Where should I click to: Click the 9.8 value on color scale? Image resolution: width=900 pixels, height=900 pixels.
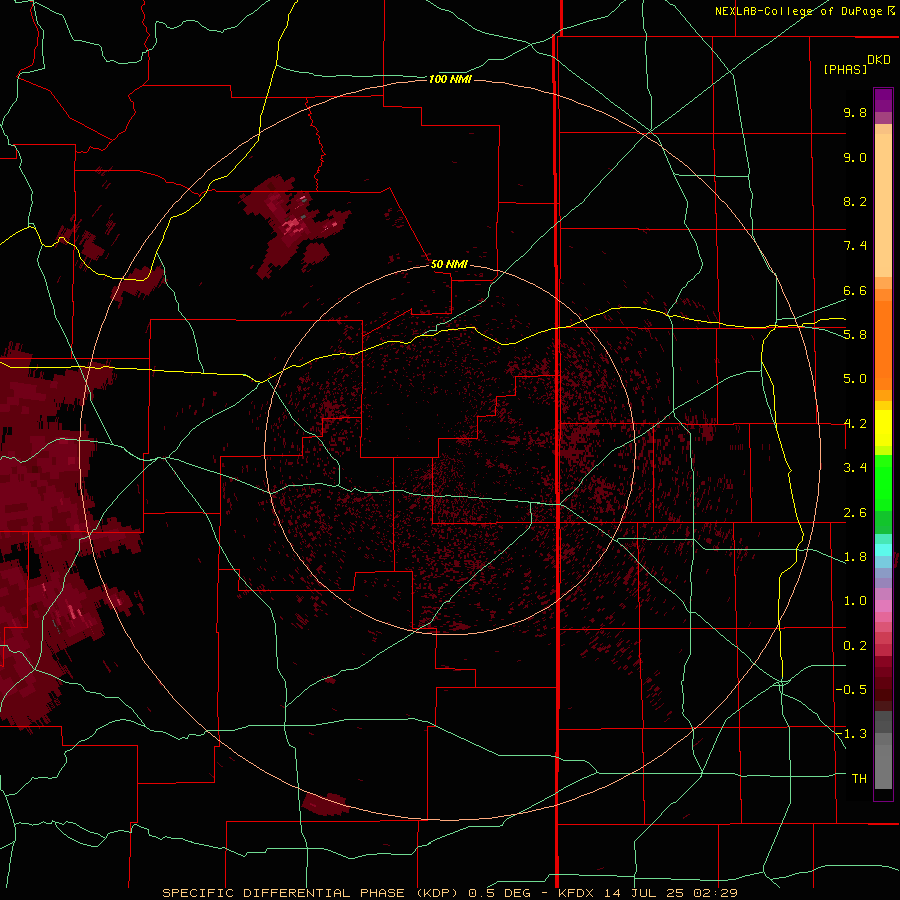point(855,112)
